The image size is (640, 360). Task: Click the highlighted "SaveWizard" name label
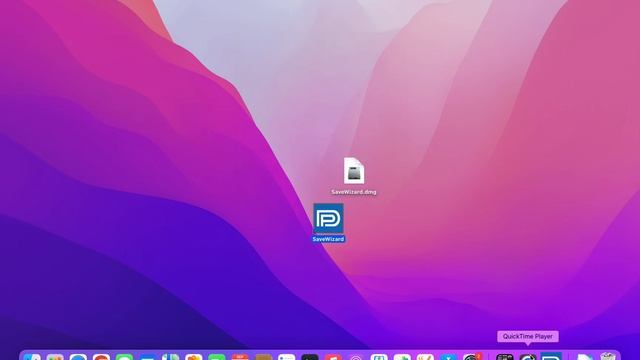pos(329,239)
